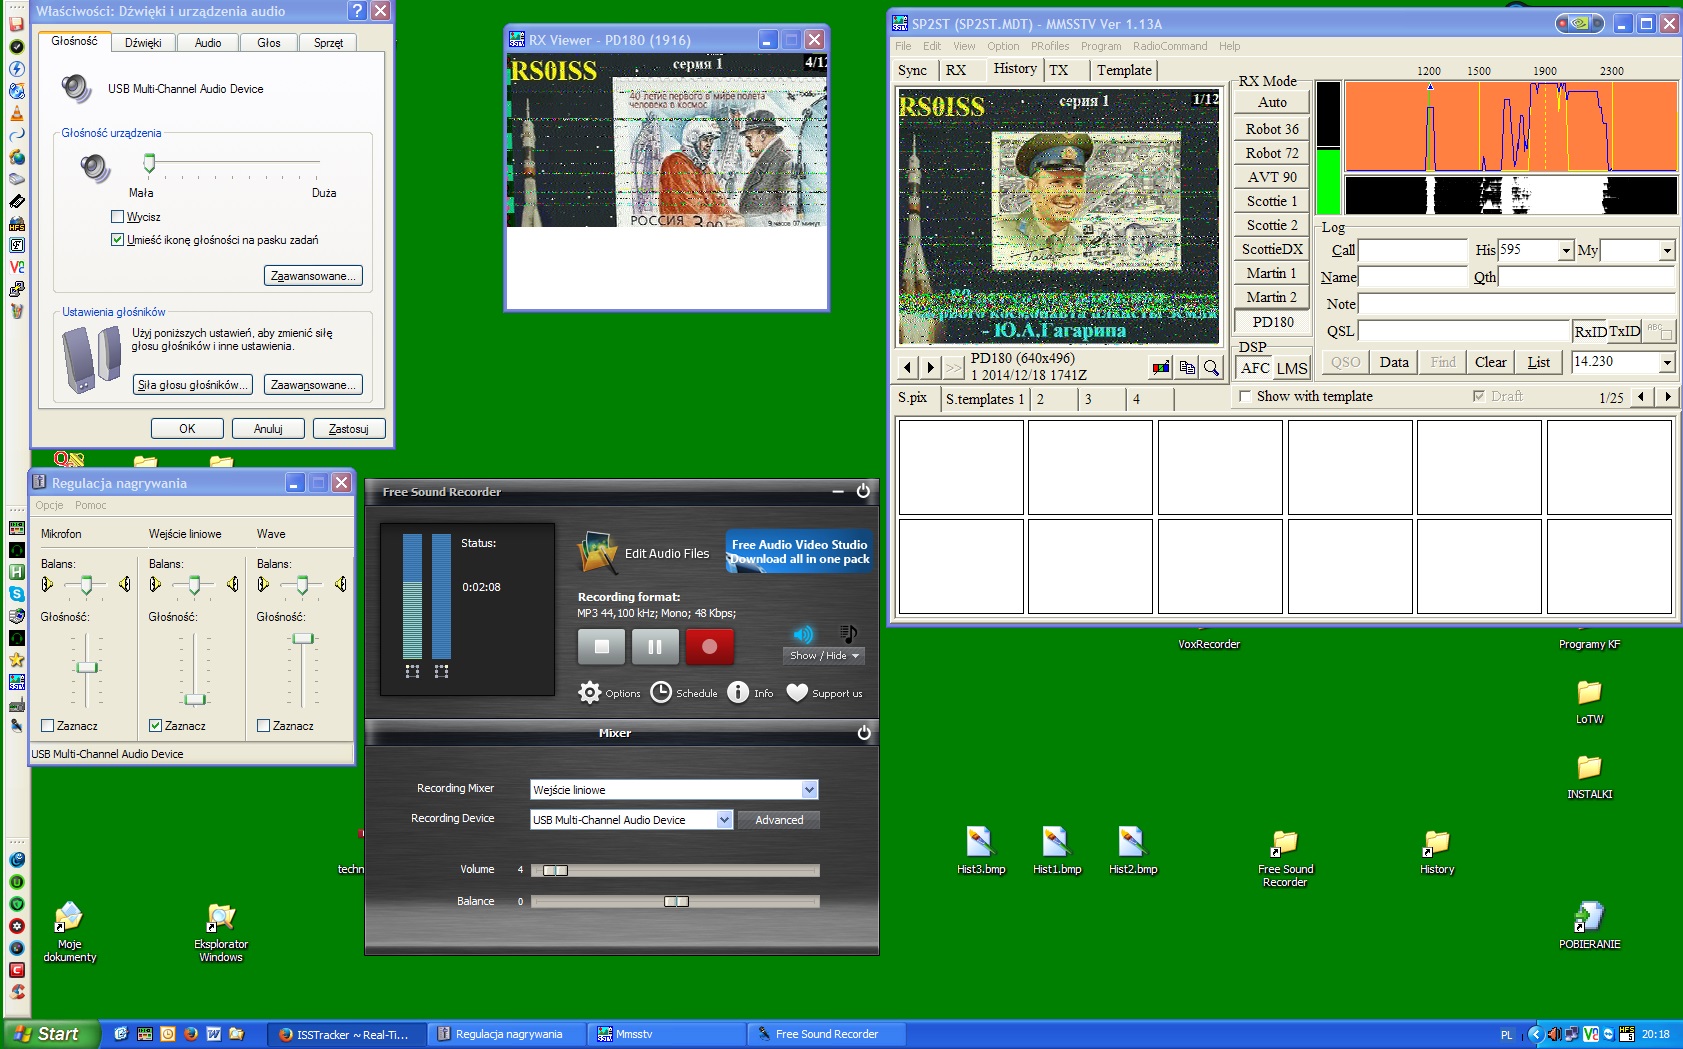Expand the Recording Mixer dropdown

tap(809, 790)
